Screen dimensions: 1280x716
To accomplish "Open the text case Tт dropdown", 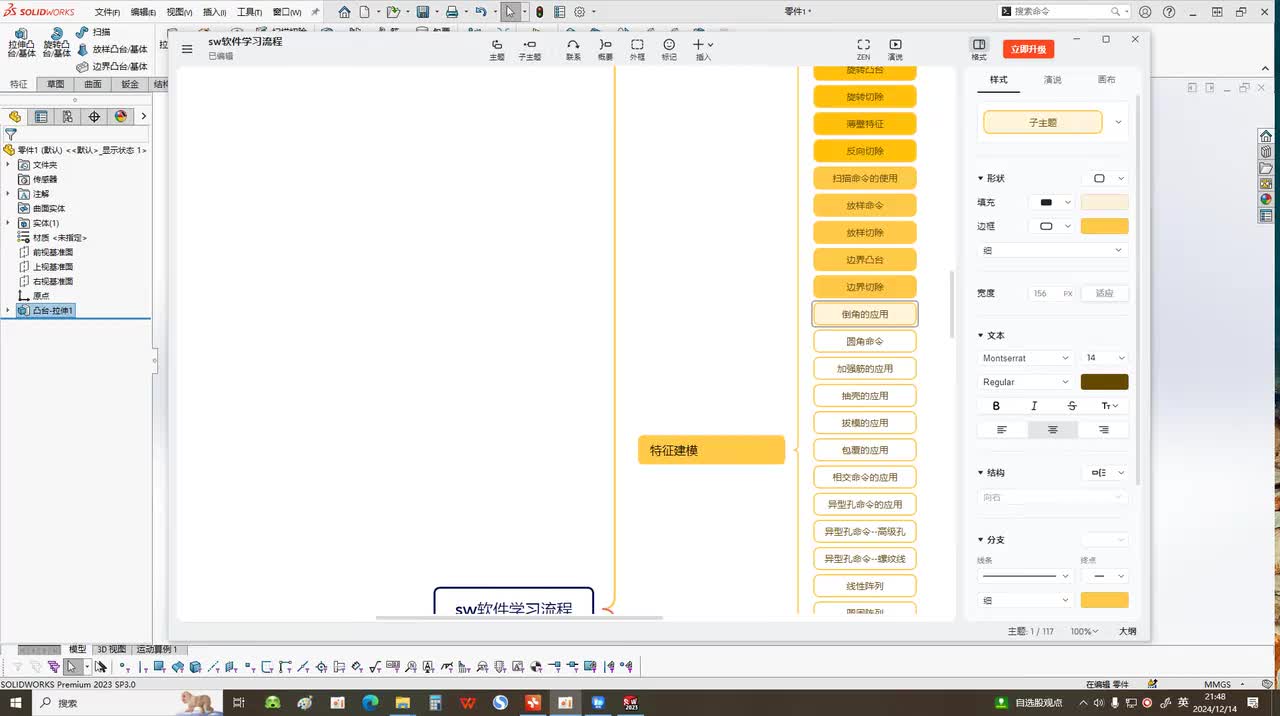I will (1109, 406).
